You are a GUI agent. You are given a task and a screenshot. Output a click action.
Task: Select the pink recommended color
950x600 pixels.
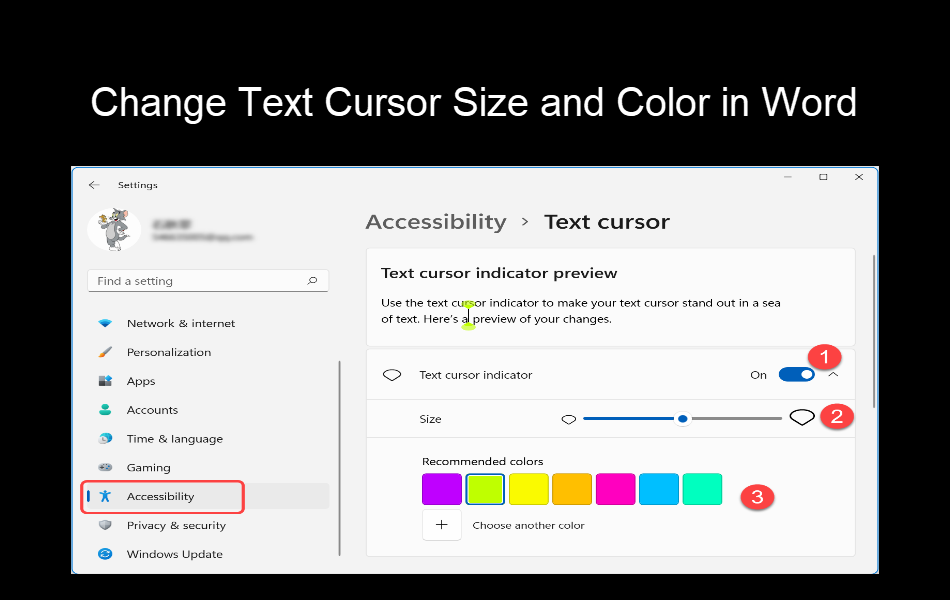[616, 489]
